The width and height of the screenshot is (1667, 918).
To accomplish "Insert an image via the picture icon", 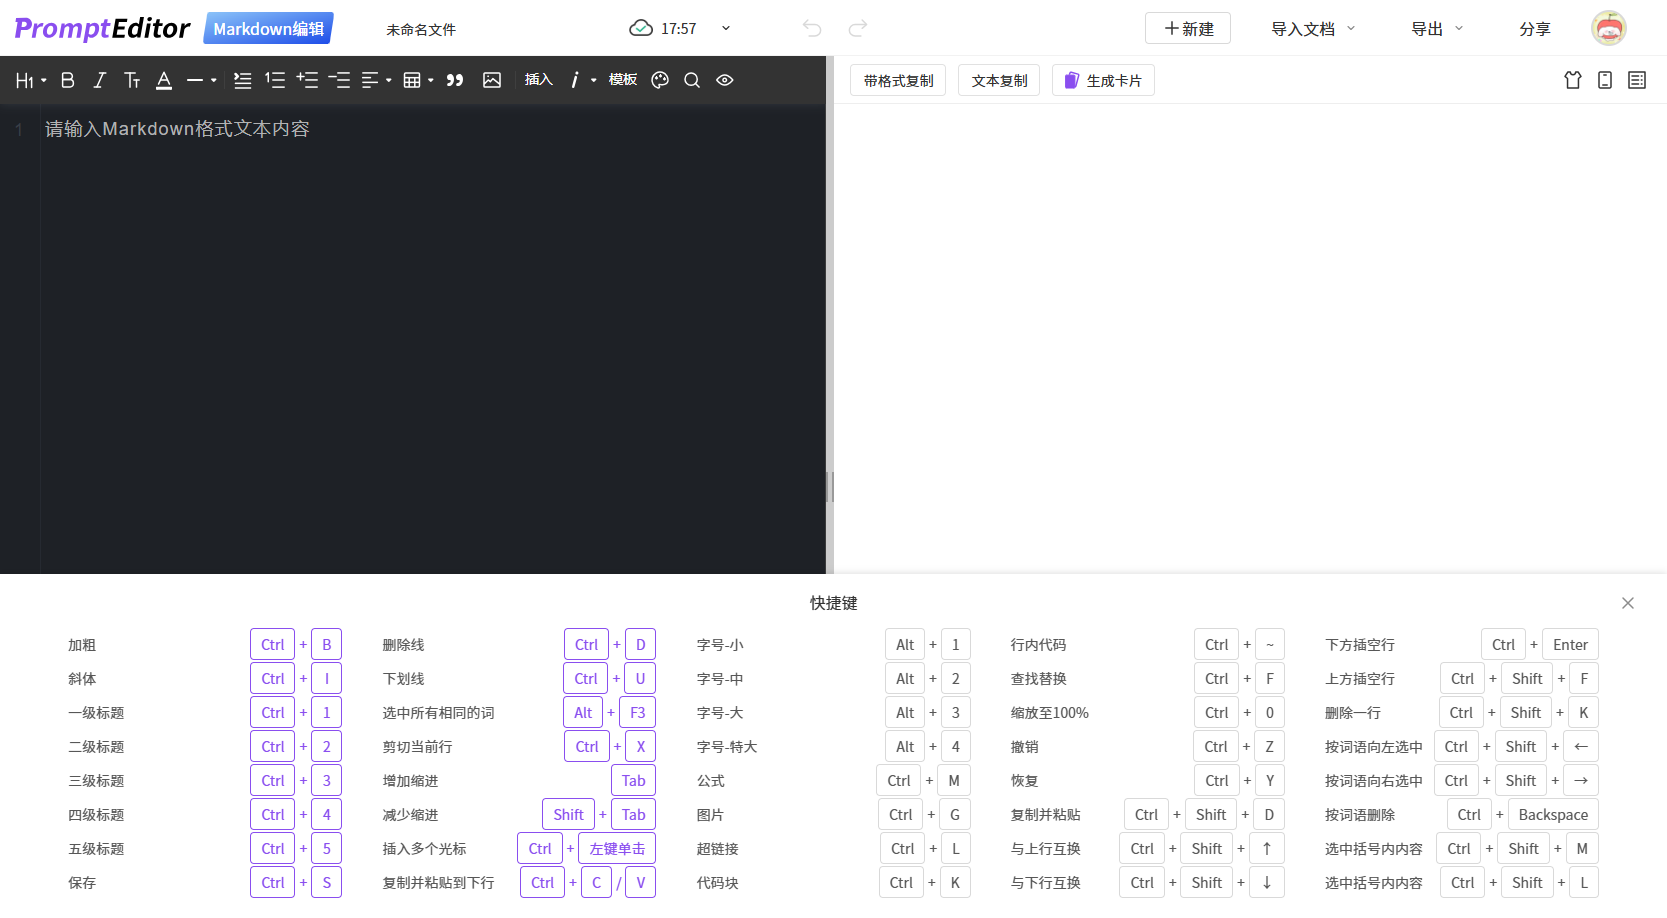I will (492, 80).
